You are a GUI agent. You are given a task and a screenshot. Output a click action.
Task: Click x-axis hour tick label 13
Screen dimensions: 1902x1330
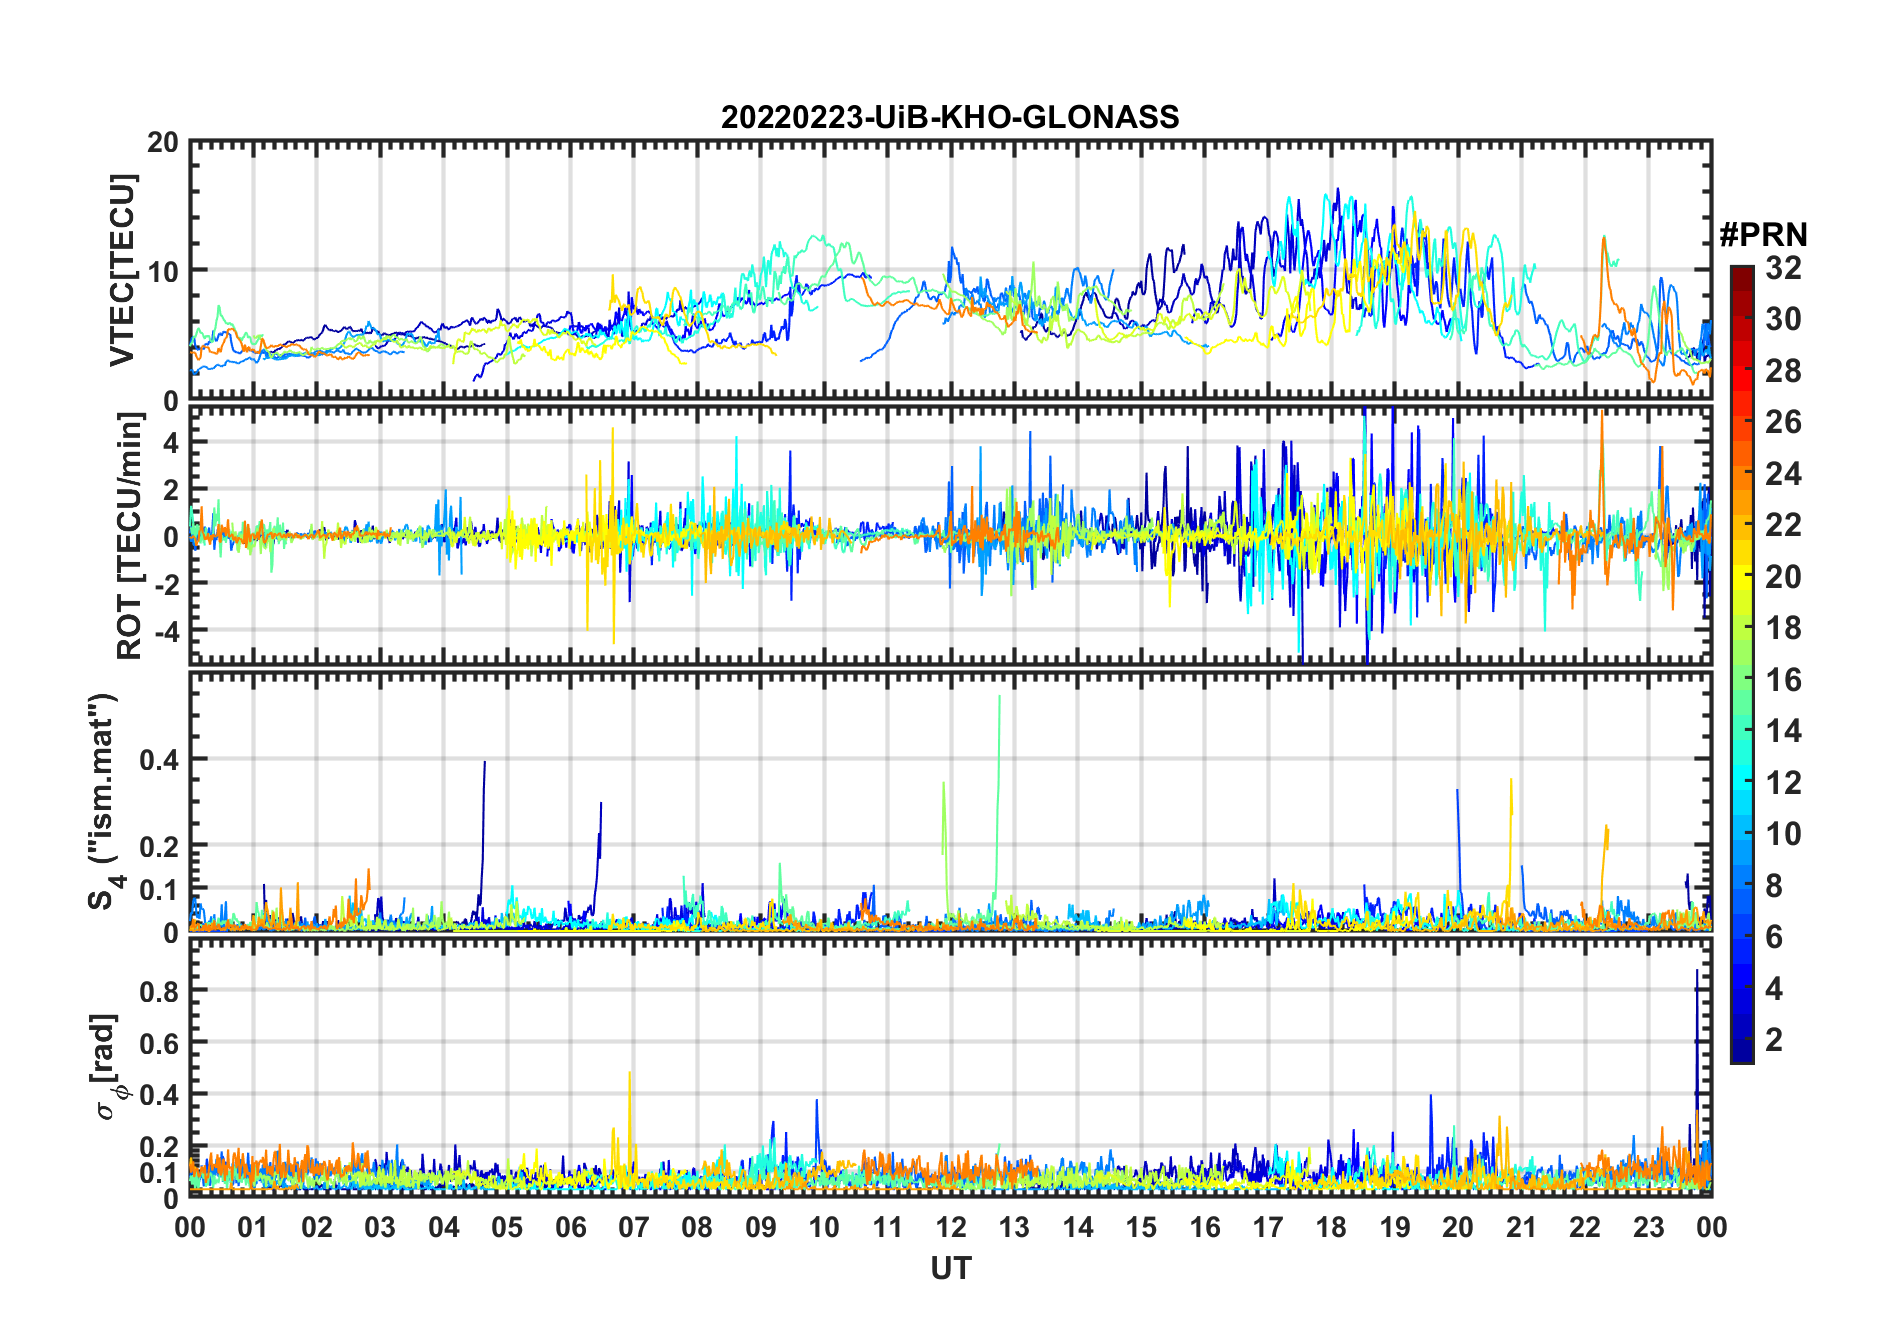pos(1014,1227)
